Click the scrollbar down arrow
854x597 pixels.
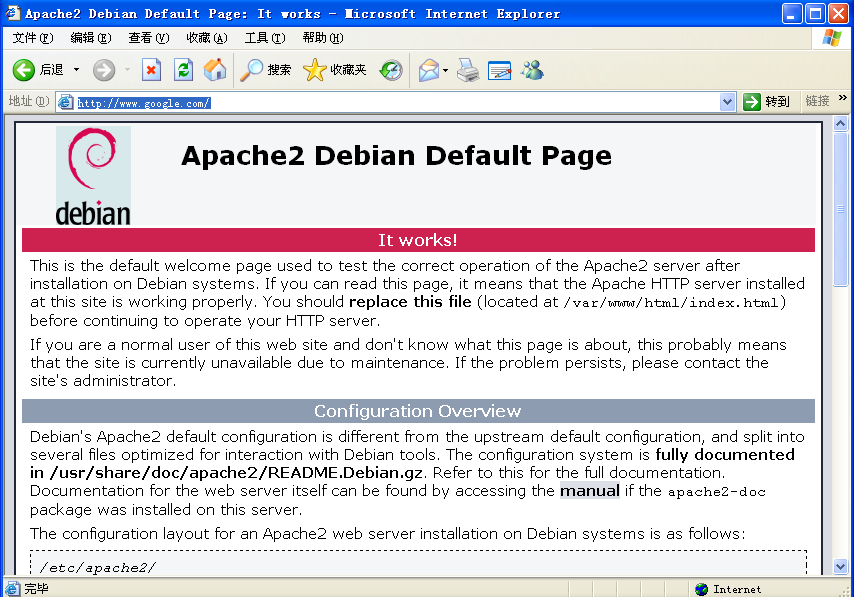point(840,566)
